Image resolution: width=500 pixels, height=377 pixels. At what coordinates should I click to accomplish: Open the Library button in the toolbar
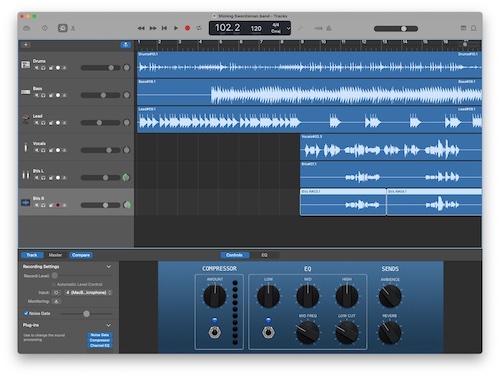click(x=27, y=28)
